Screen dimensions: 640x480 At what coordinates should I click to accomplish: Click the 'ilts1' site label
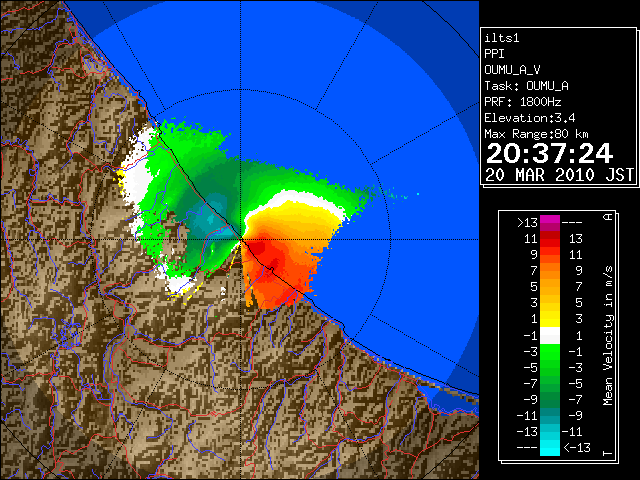coord(502,38)
